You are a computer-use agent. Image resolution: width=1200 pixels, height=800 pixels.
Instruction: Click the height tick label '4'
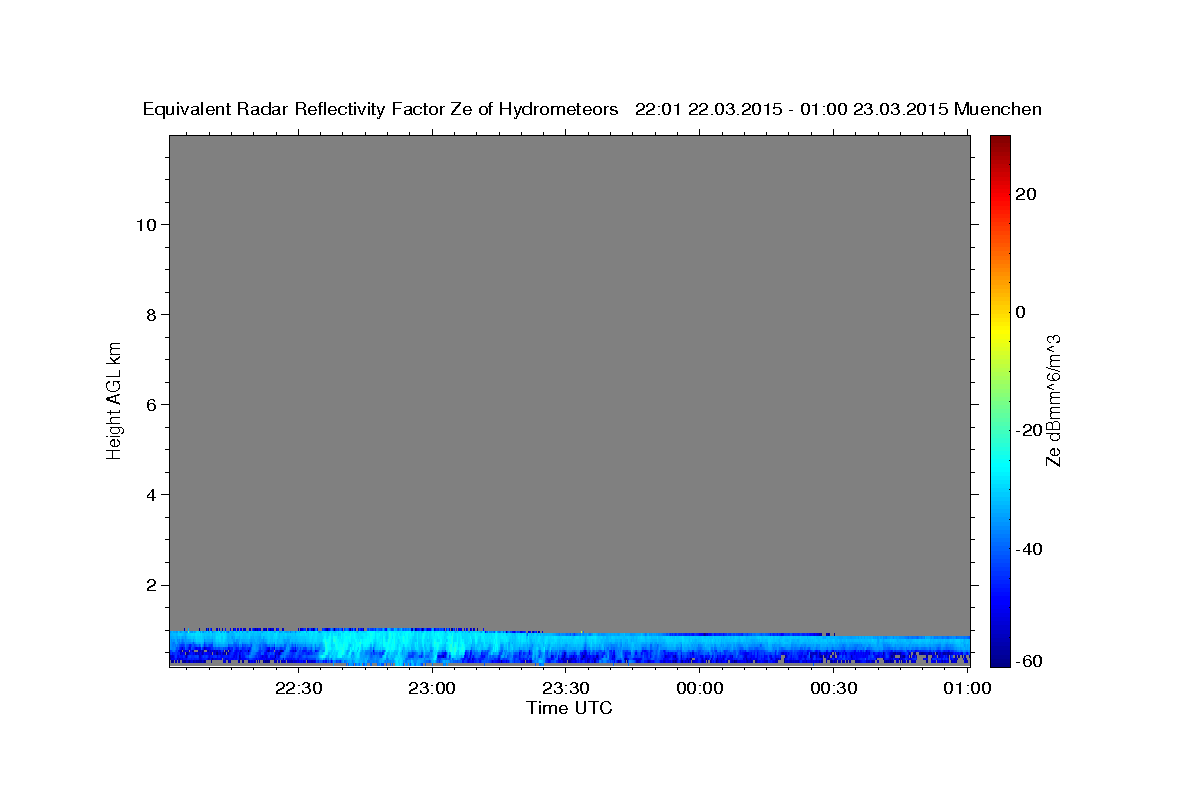pos(151,494)
